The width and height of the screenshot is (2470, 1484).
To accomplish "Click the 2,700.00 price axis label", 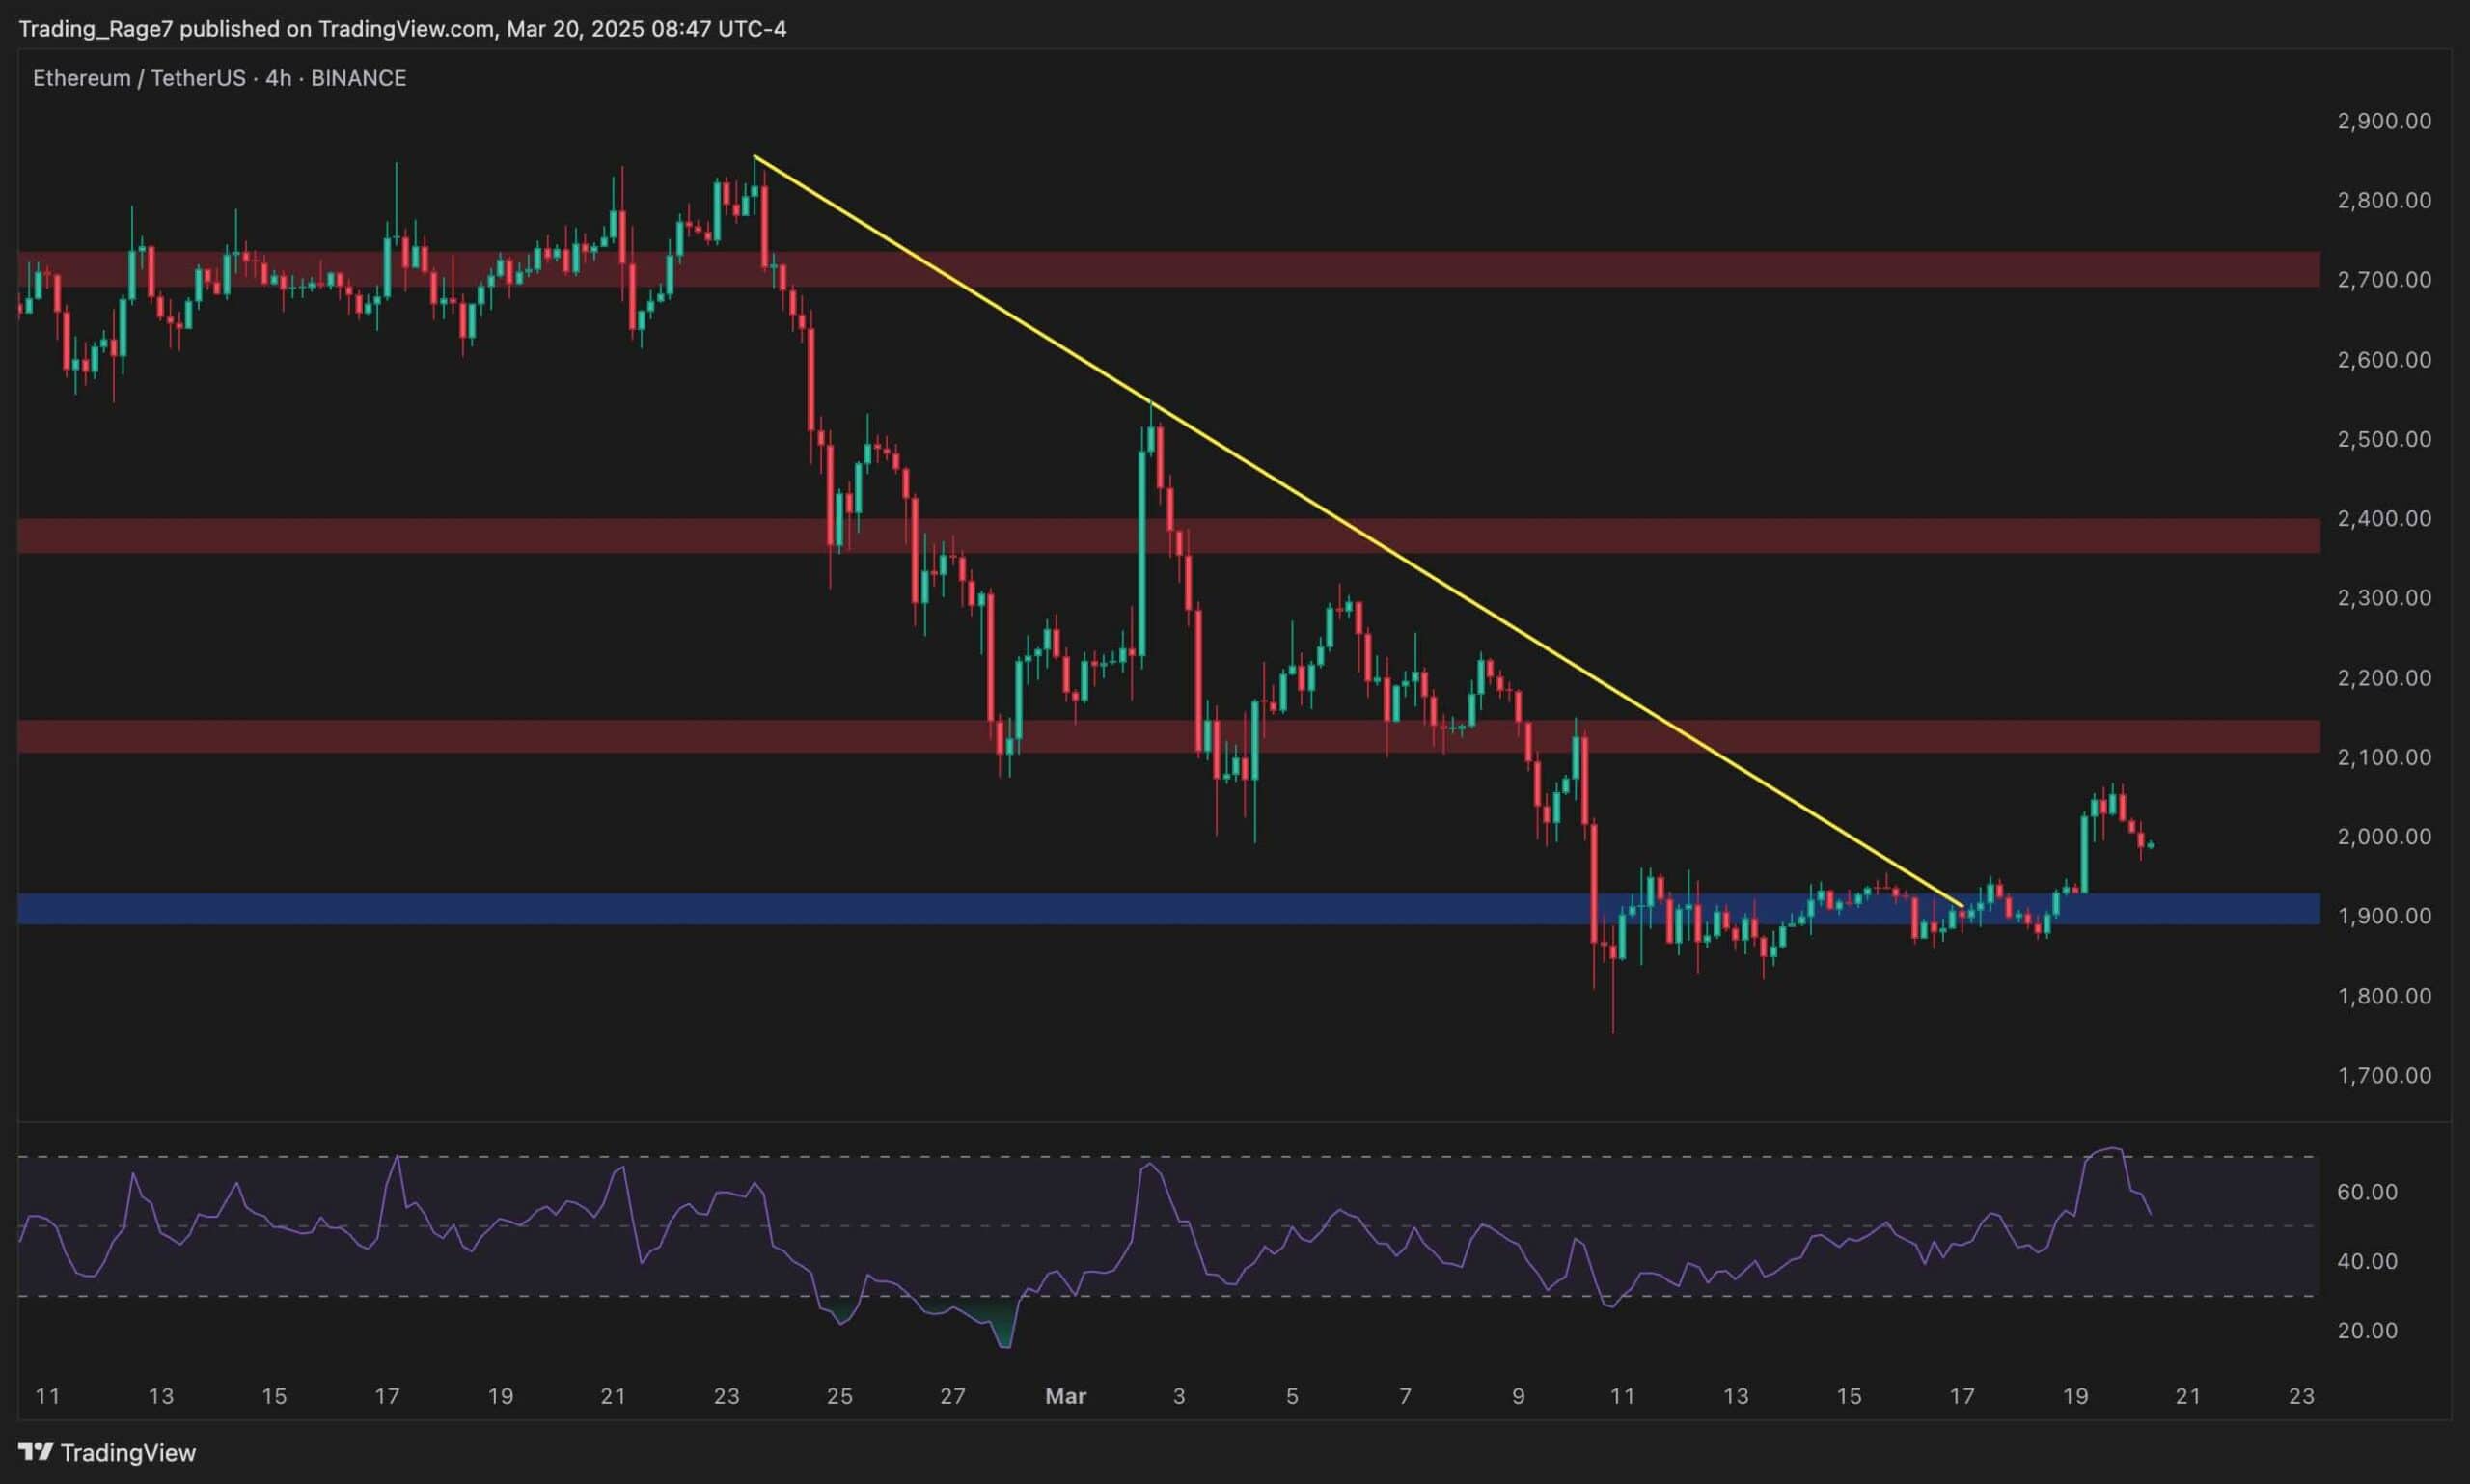I will coord(2384,279).
